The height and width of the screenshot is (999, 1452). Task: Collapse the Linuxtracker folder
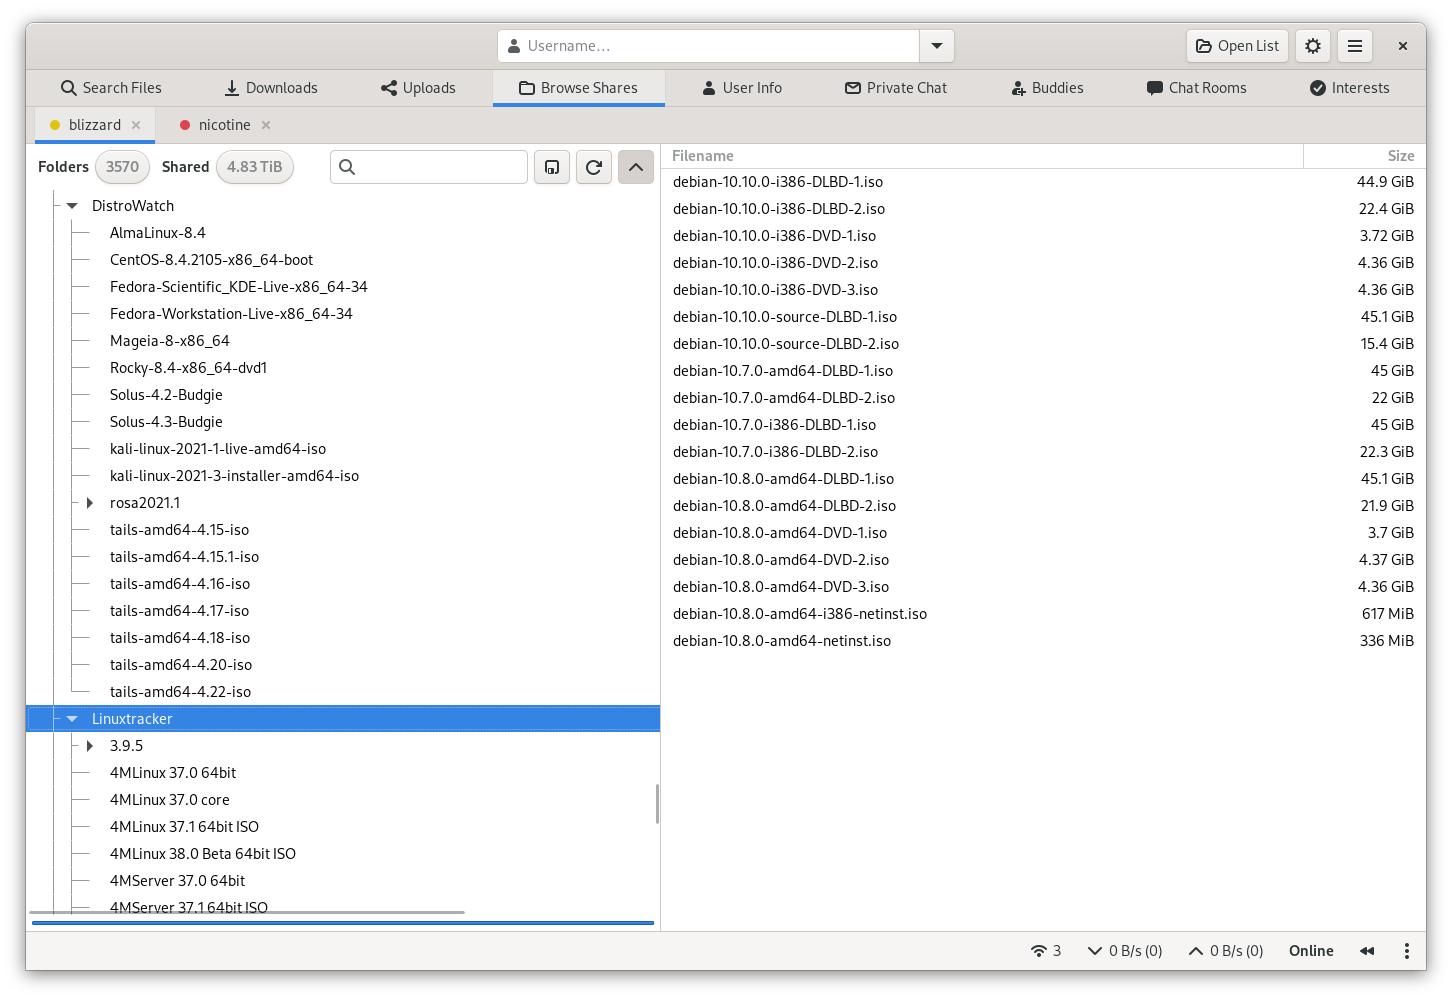[72, 719]
